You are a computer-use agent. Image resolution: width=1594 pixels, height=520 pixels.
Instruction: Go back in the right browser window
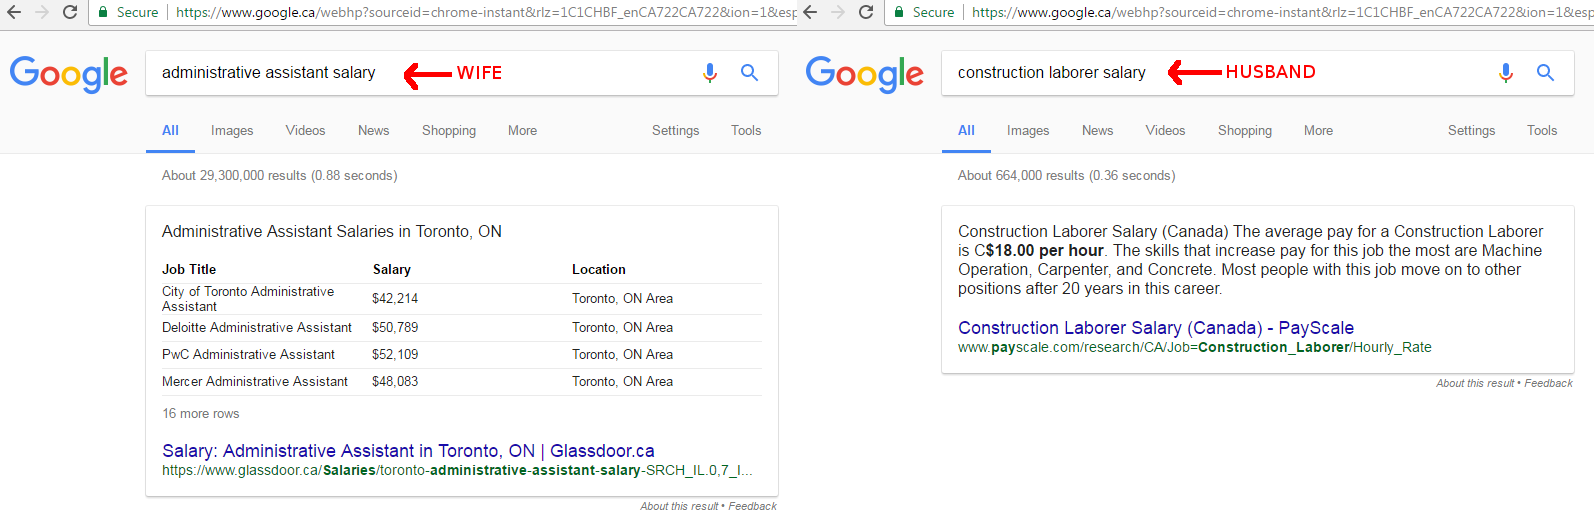[x=810, y=12]
